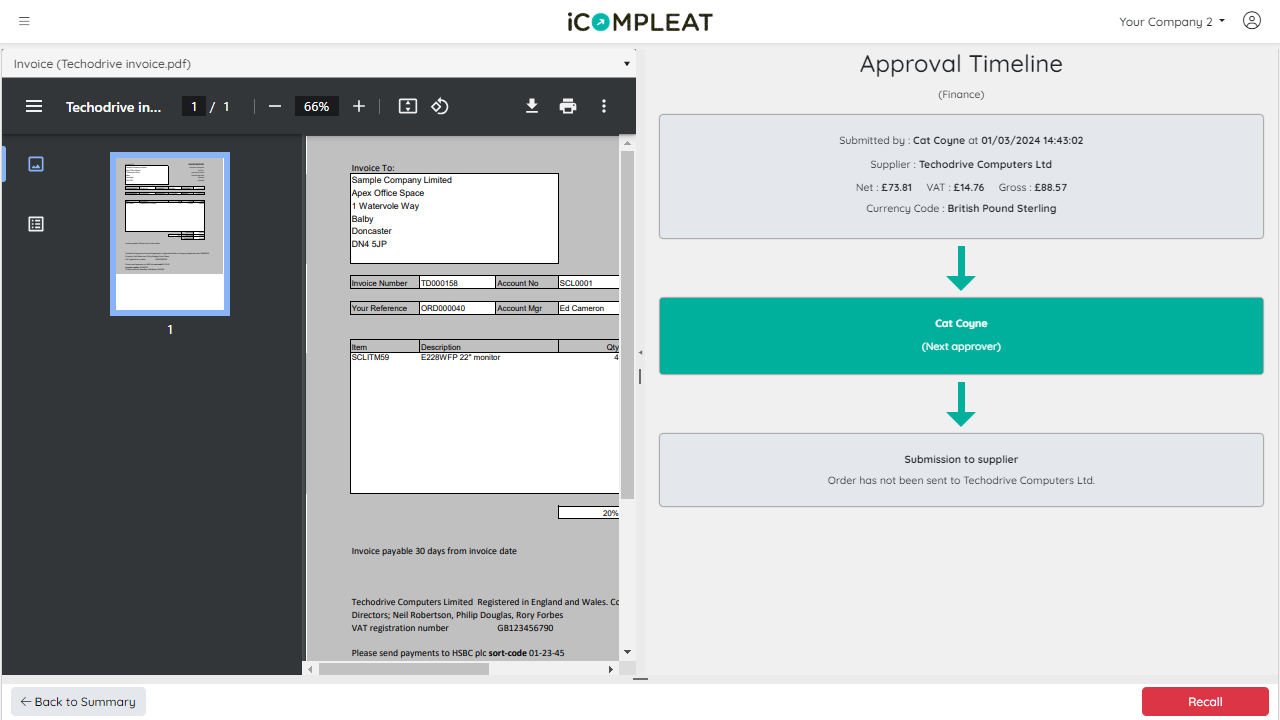Select the page 1 thumbnail

pos(170,234)
